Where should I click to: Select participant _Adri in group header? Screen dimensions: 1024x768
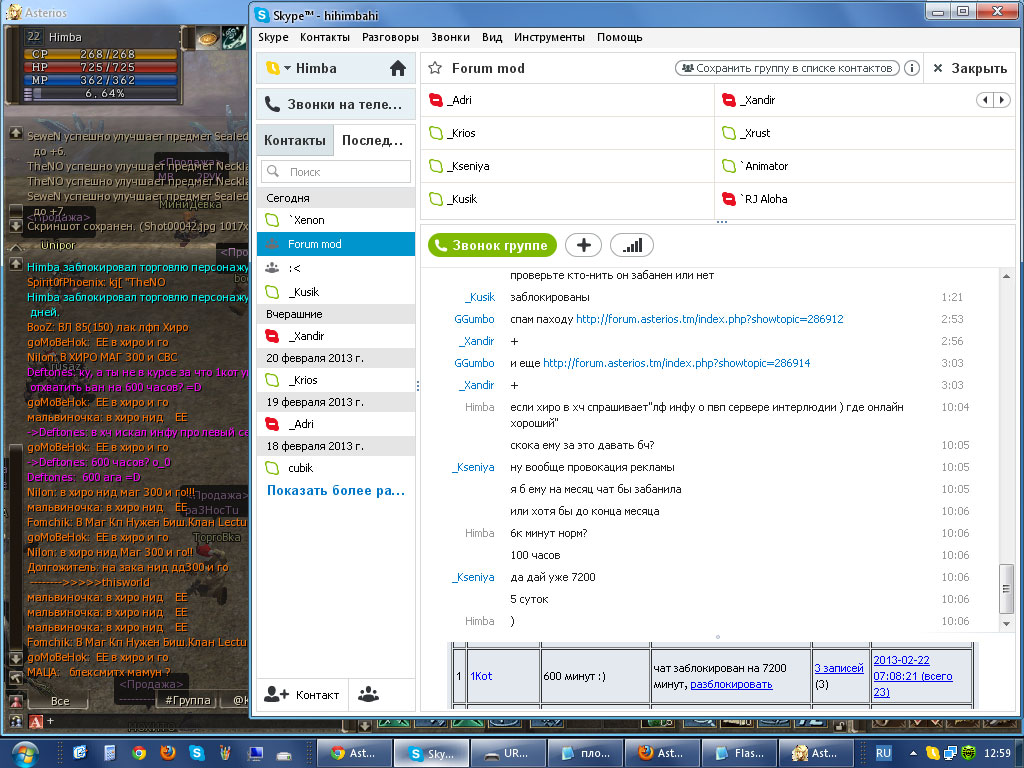click(567, 100)
